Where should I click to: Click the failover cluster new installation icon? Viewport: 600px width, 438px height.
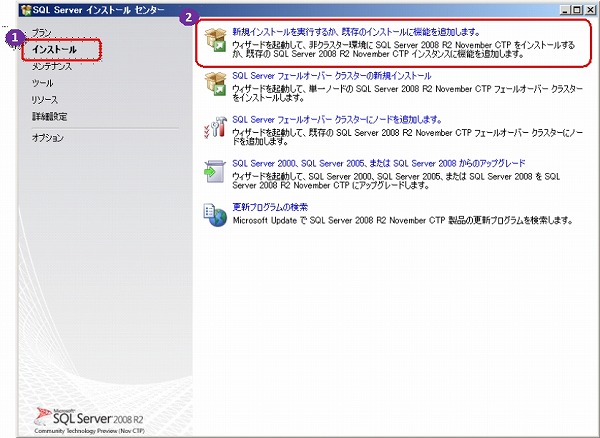[215, 84]
